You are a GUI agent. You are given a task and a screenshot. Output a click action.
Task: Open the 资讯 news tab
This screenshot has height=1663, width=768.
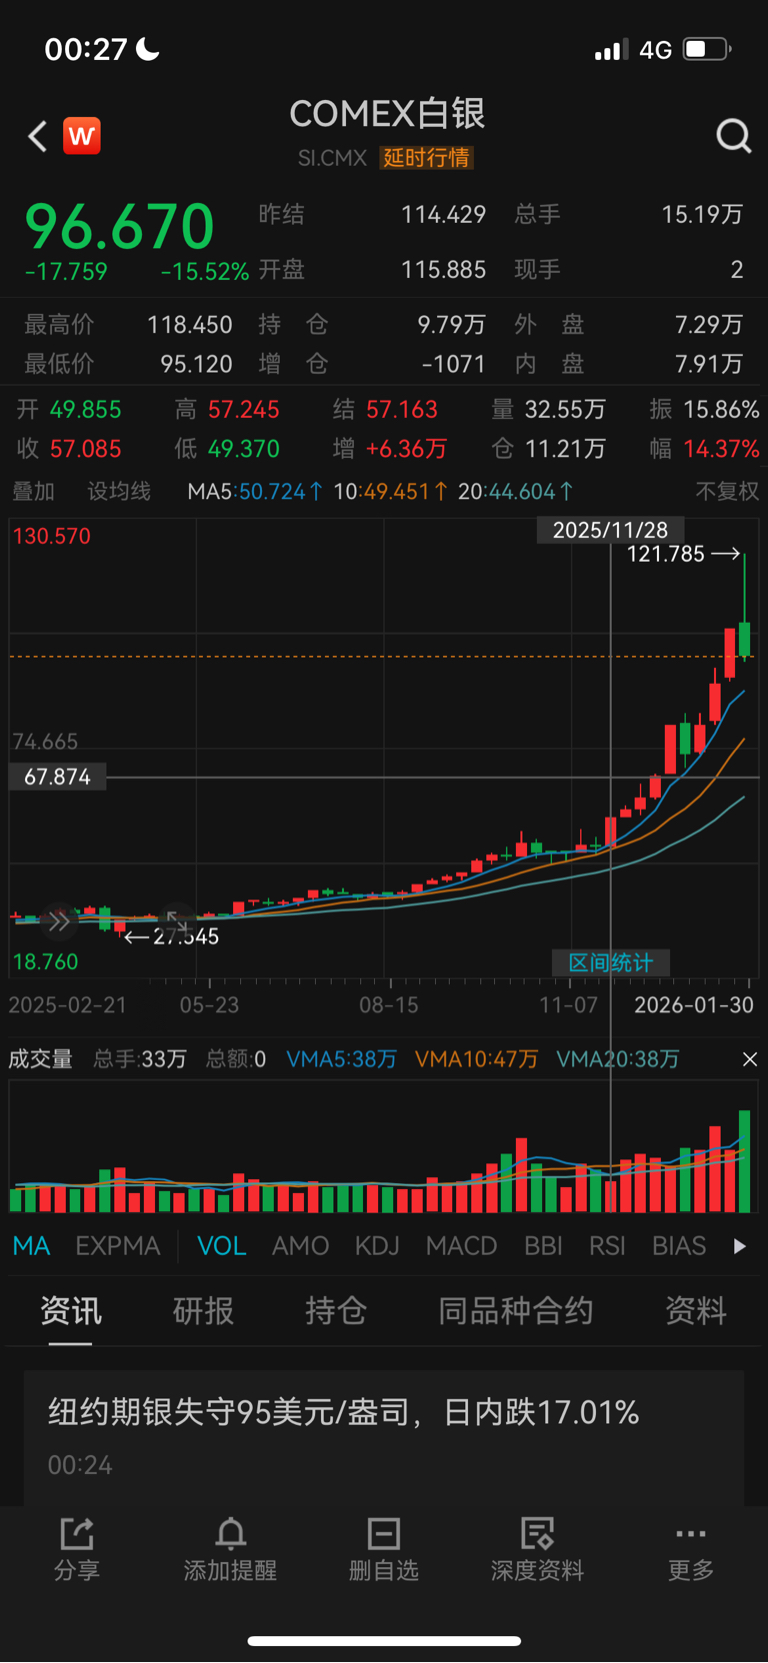tap(70, 1311)
